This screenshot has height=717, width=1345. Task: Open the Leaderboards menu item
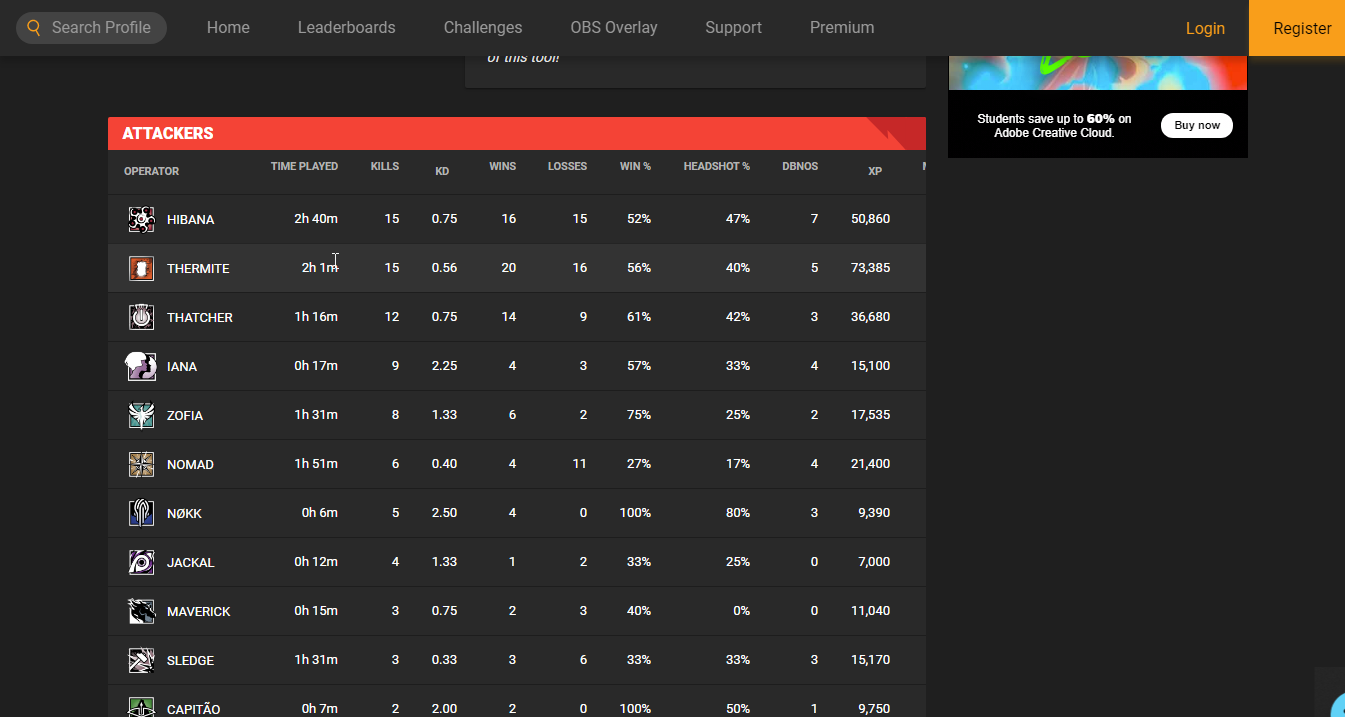tap(346, 28)
